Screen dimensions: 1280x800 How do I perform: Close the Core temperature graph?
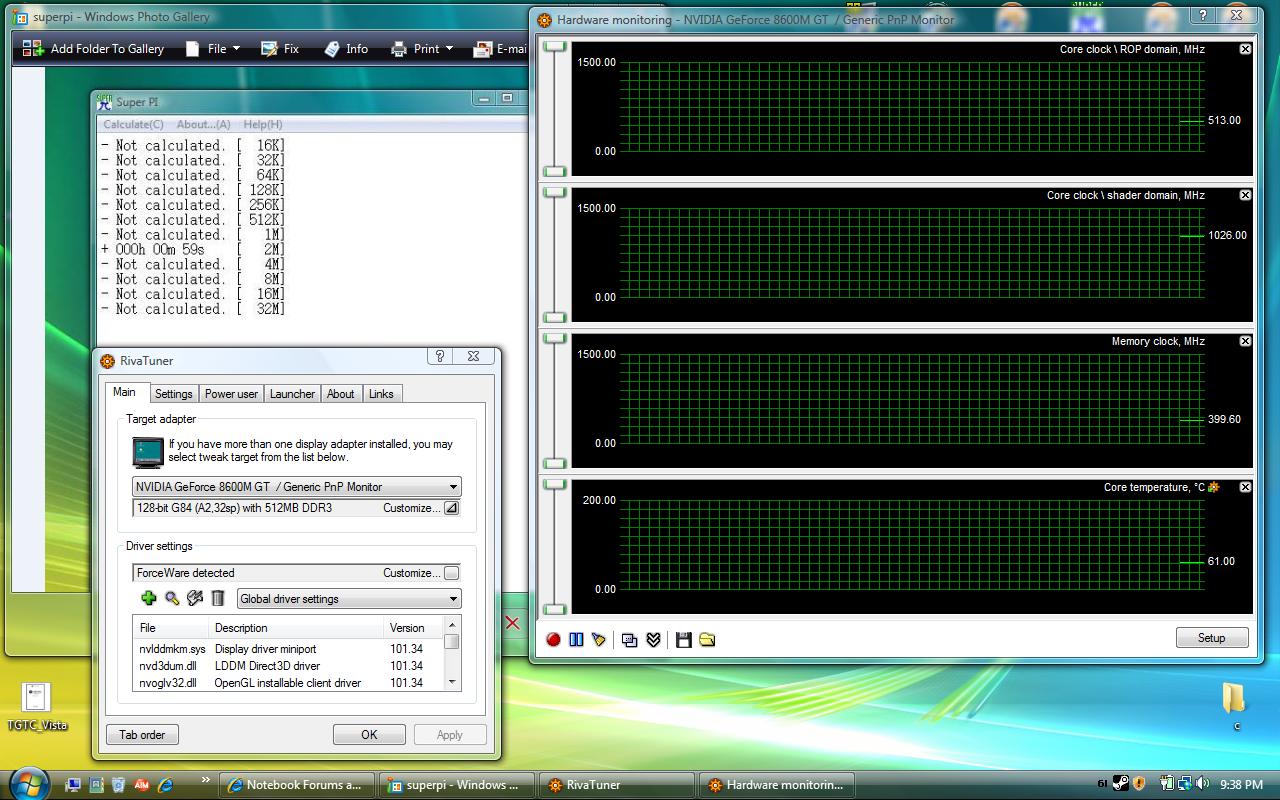tap(1245, 487)
